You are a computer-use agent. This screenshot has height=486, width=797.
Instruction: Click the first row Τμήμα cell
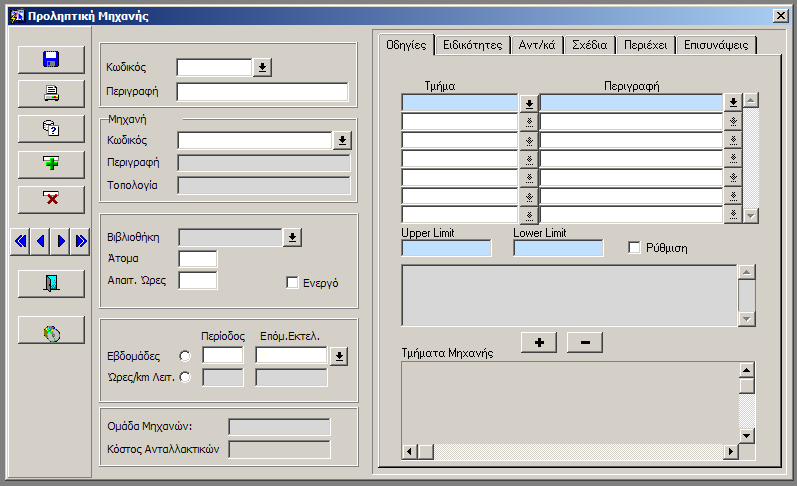pos(459,103)
